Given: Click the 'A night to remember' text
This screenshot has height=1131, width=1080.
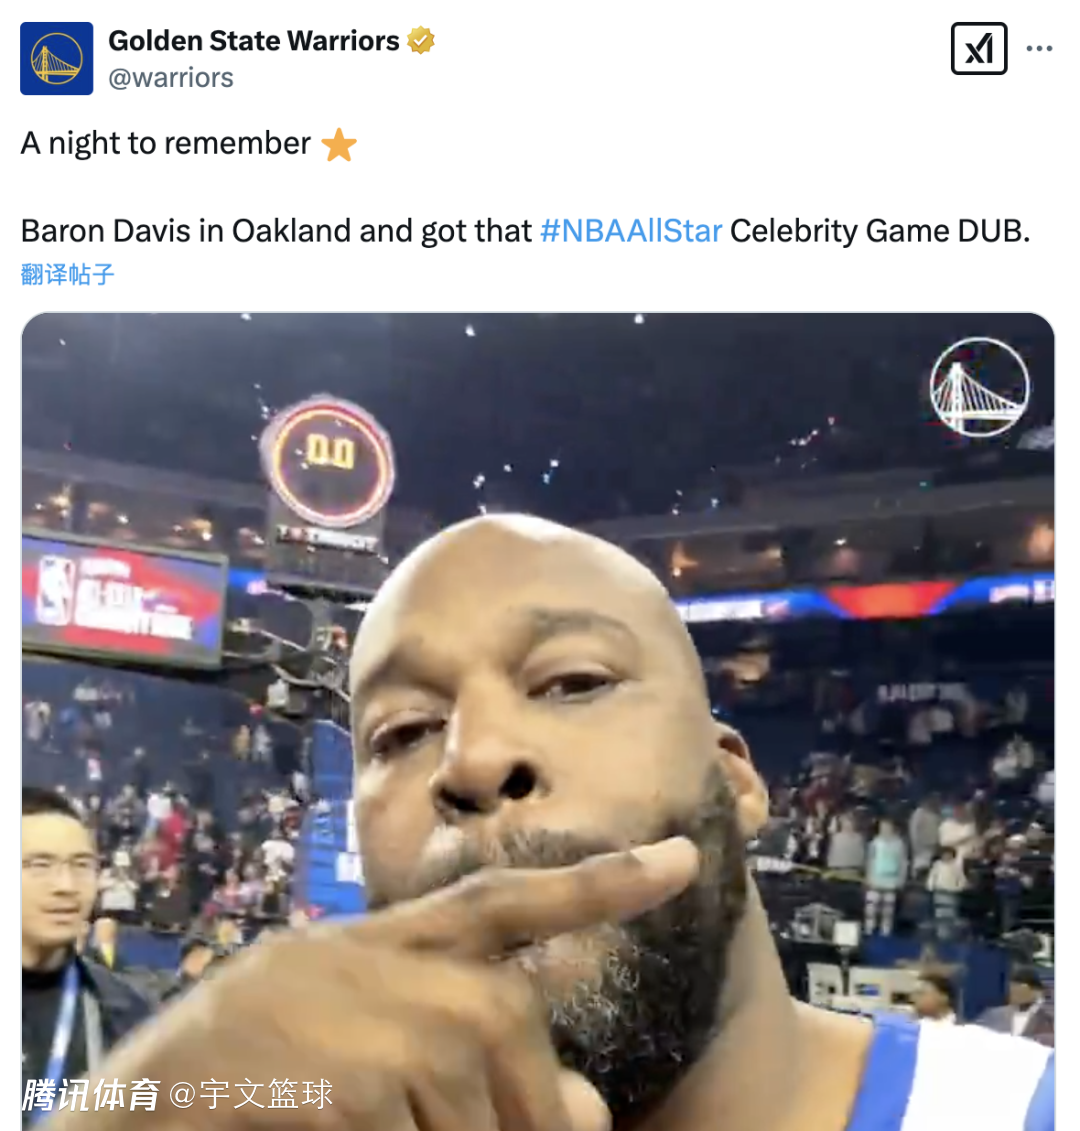Looking at the screenshot, I should click(166, 143).
